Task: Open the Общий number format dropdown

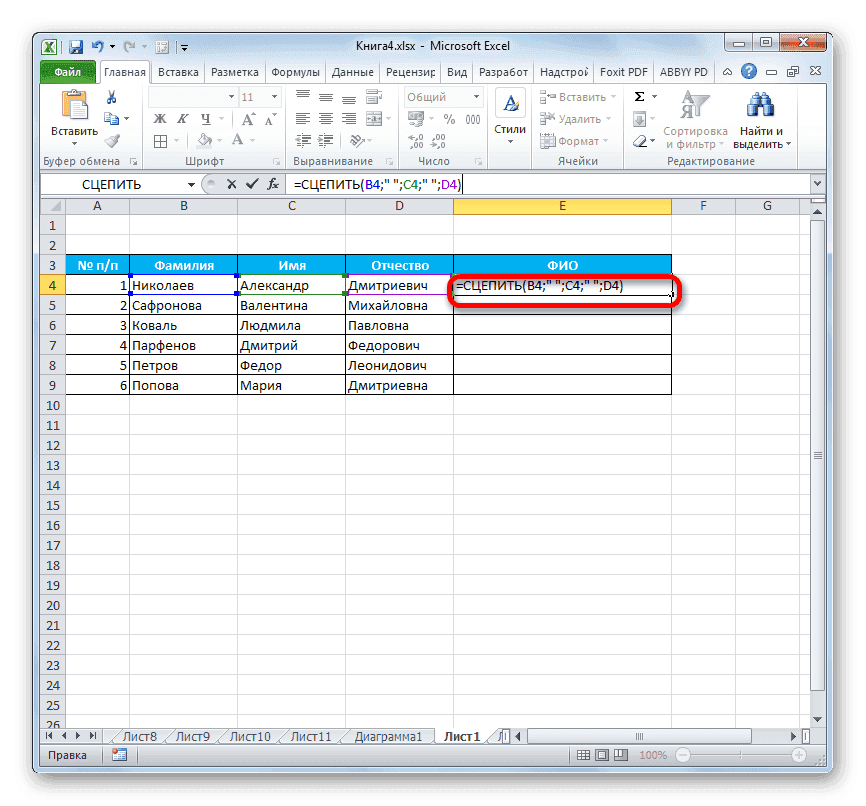Action: 477,97
